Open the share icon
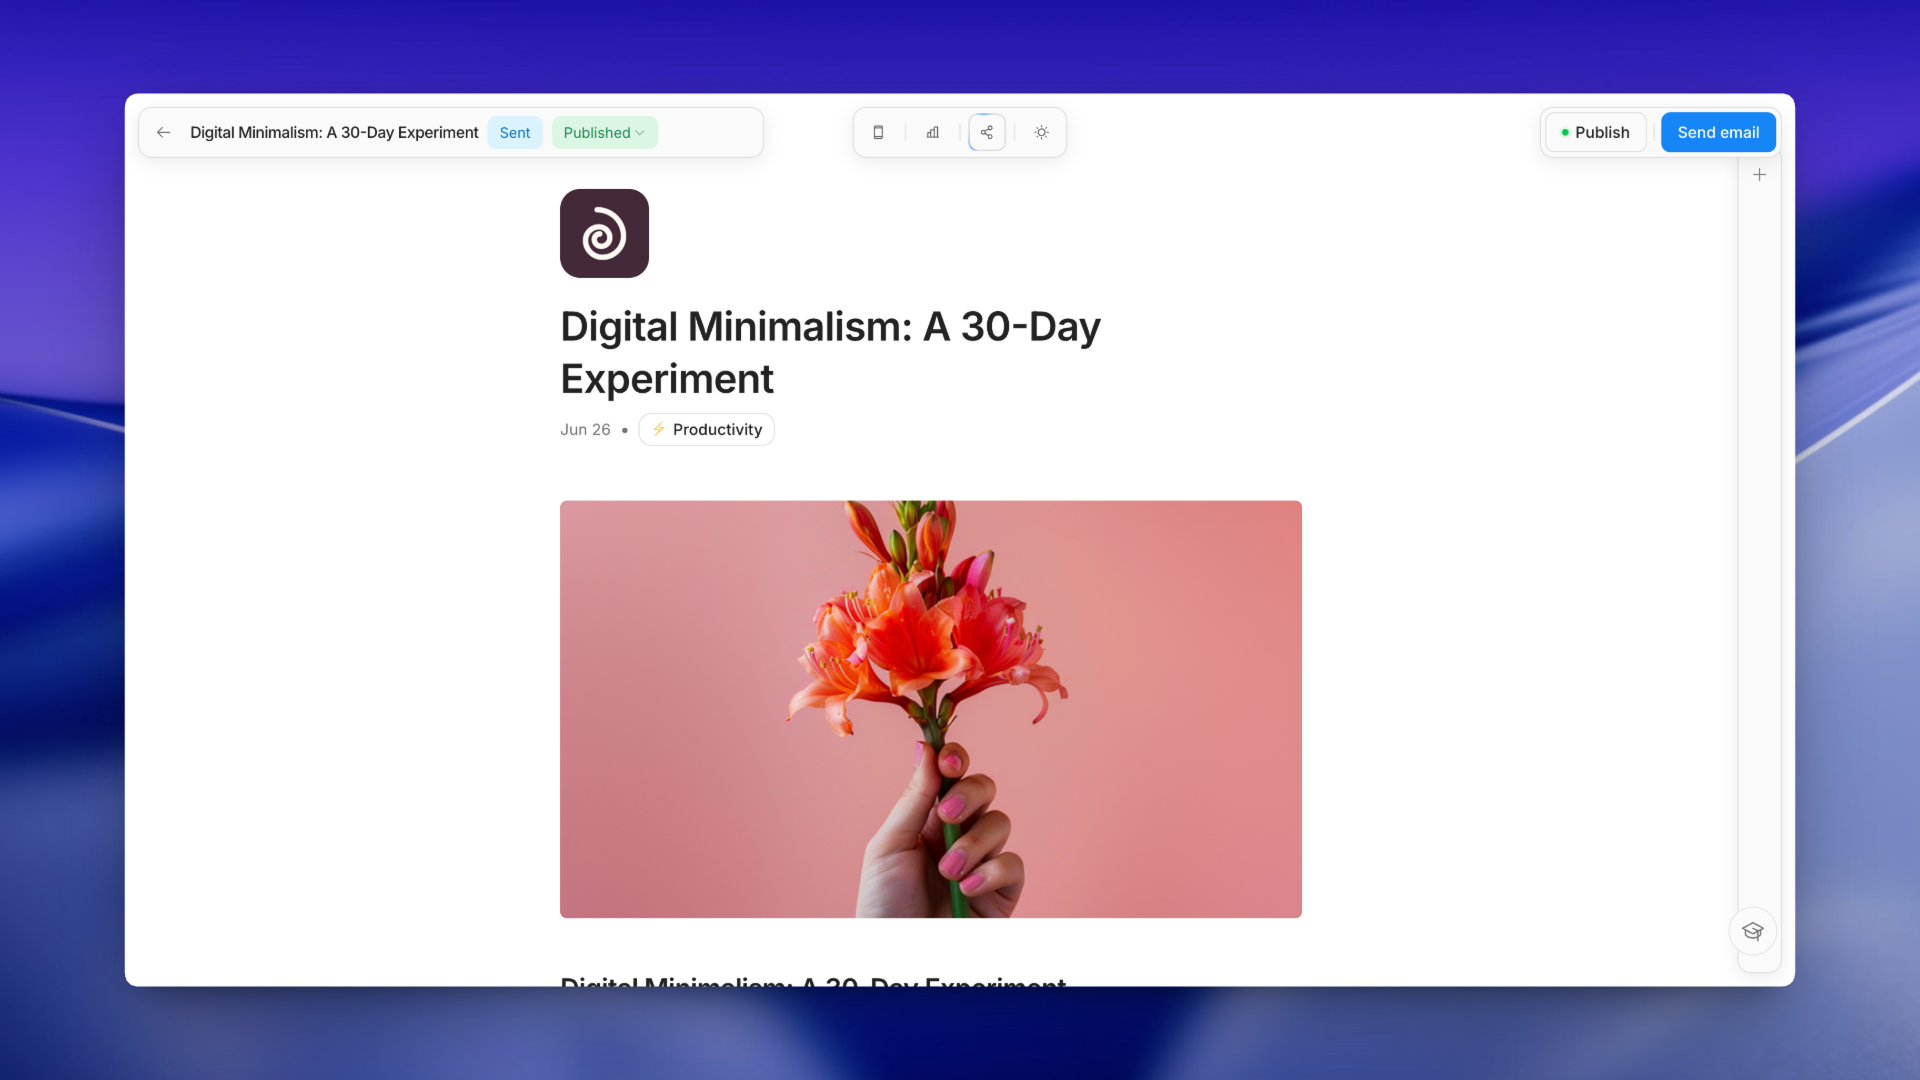1920x1080 pixels. point(987,132)
